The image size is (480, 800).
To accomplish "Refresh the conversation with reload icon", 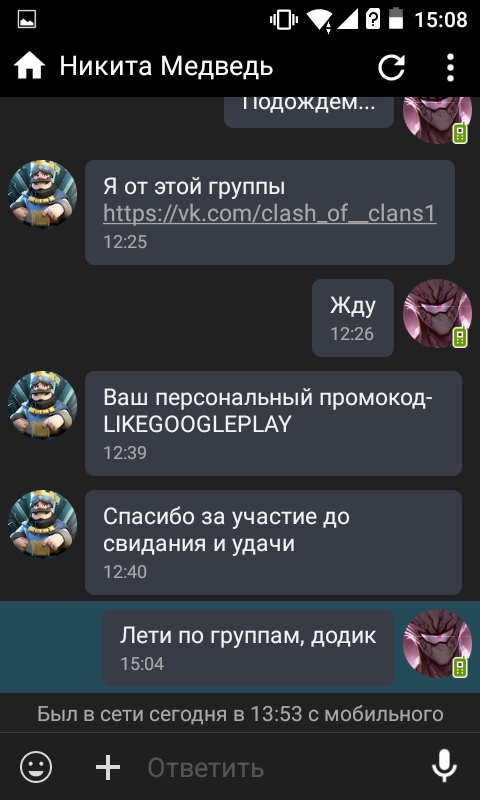I will tap(391, 67).
